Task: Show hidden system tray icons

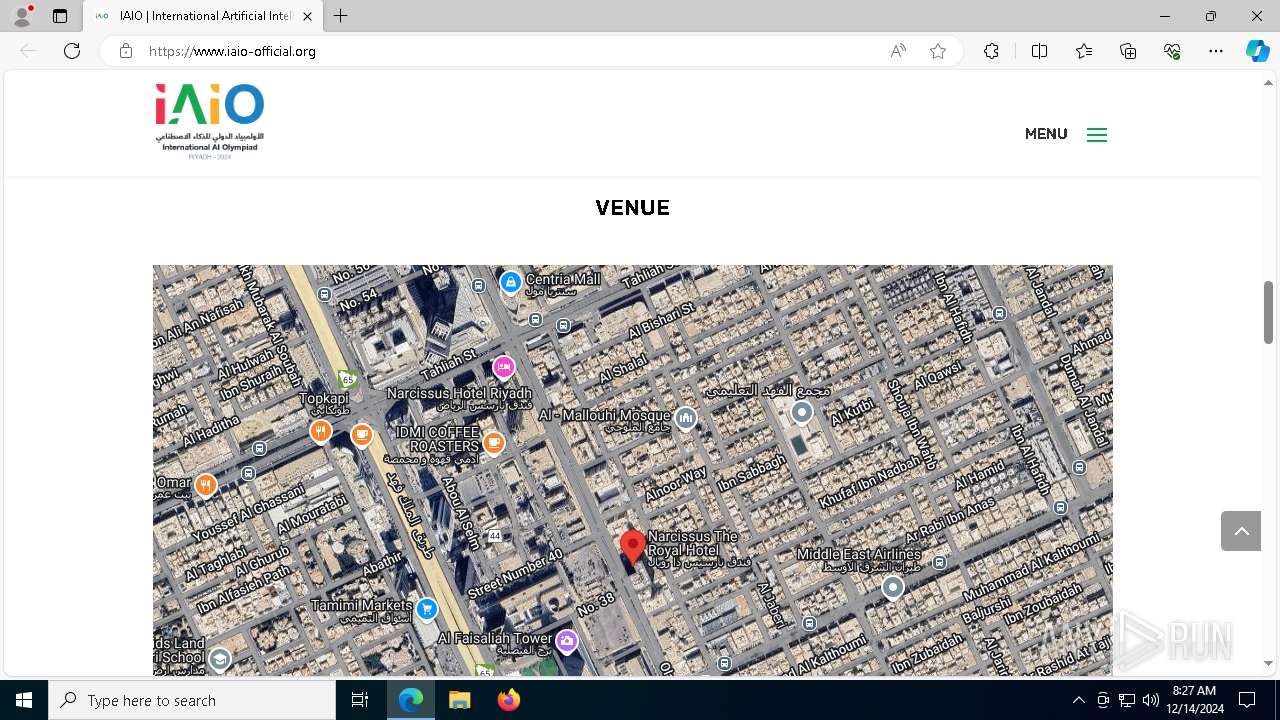Action: [x=1078, y=700]
